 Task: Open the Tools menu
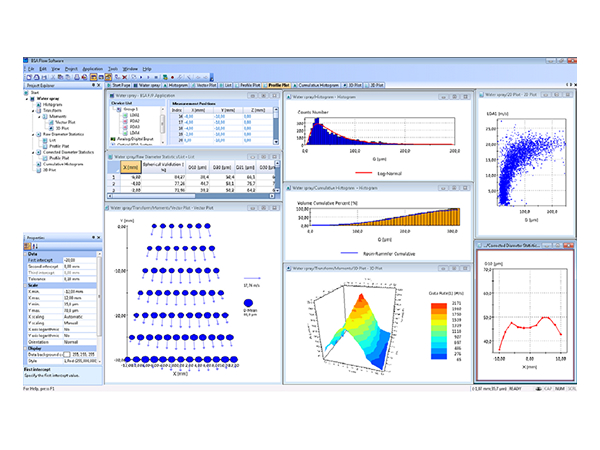point(113,68)
